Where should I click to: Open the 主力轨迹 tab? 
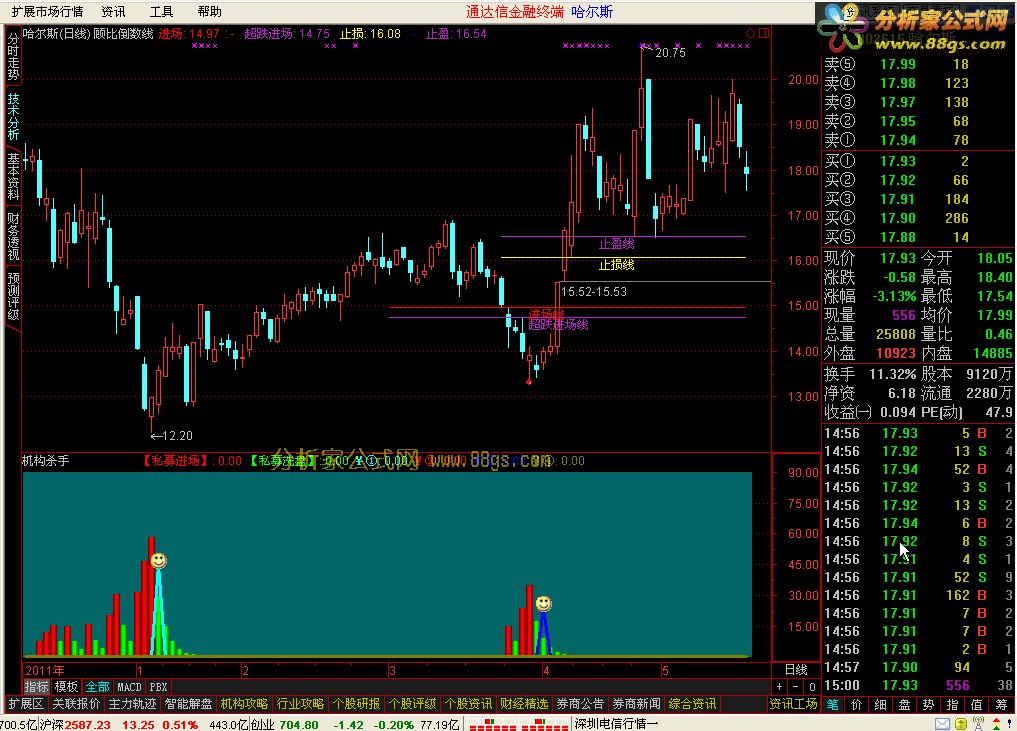click(132, 704)
